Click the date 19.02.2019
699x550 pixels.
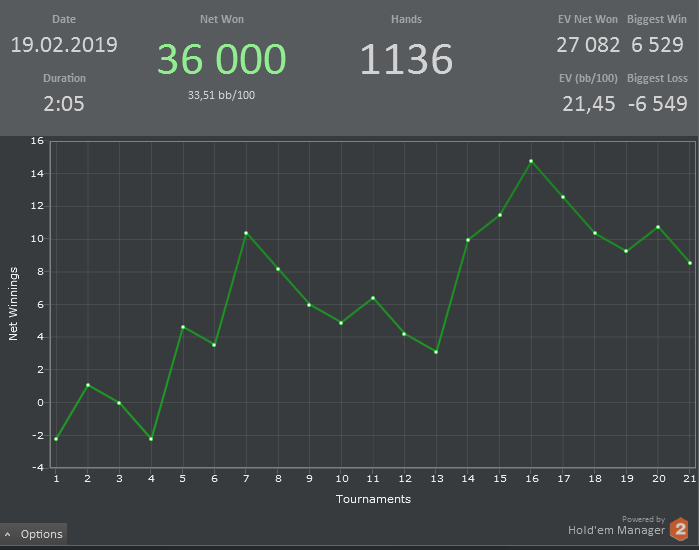tap(64, 45)
